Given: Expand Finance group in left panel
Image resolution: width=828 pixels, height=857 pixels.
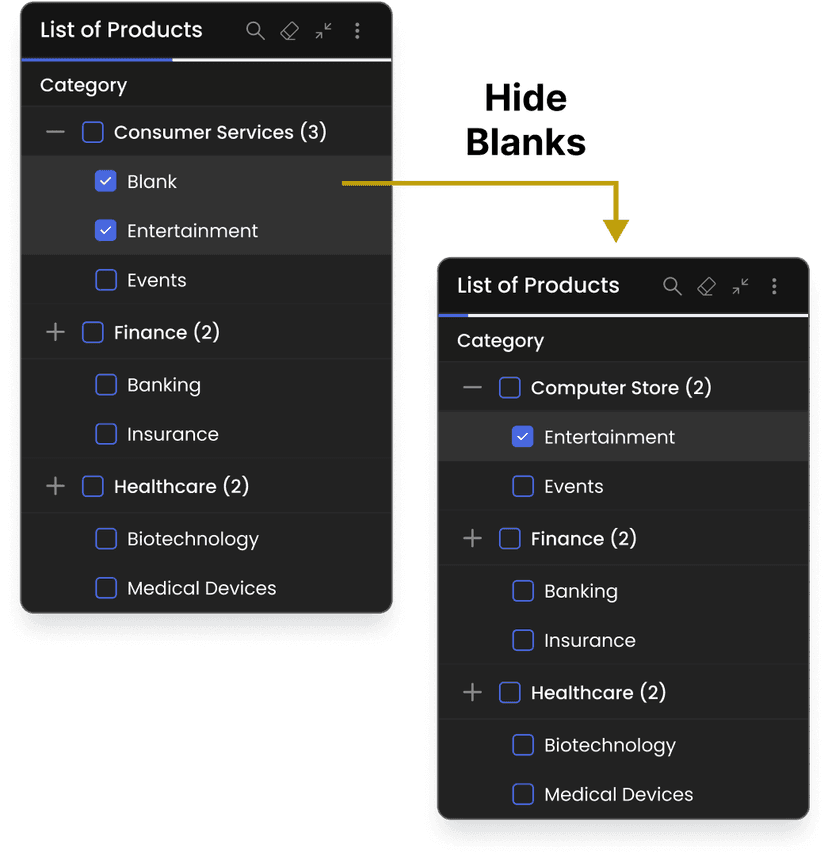Looking at the screenshot, I should [x=56, y=332].
